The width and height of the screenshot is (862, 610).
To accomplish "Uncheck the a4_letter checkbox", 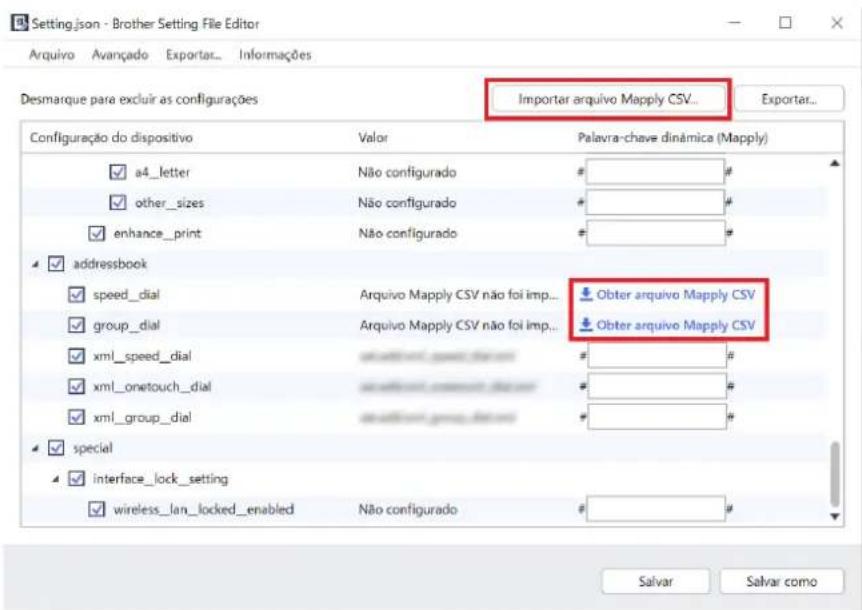I will [118, 172].
